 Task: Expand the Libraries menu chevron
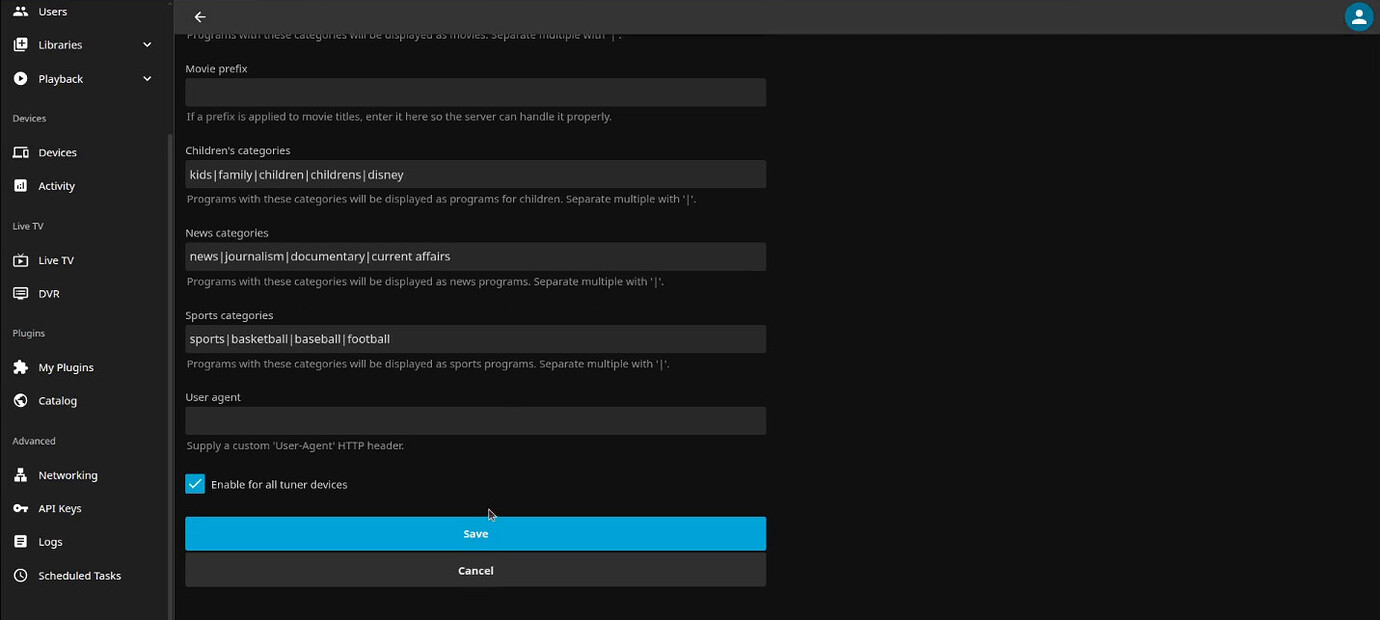[x=147, y=45]
